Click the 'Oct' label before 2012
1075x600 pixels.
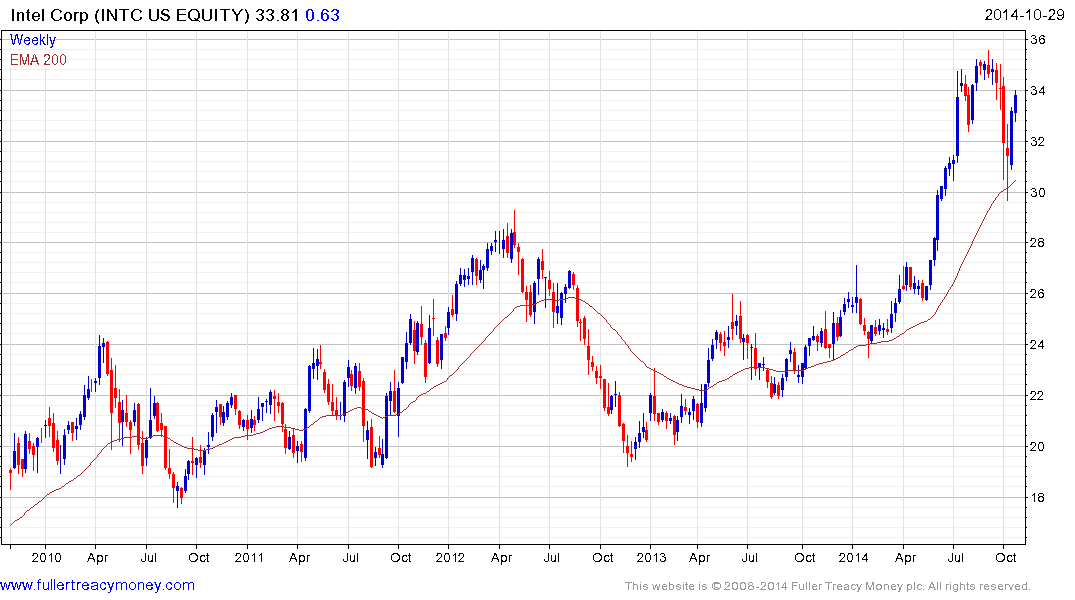click(401, 557)
